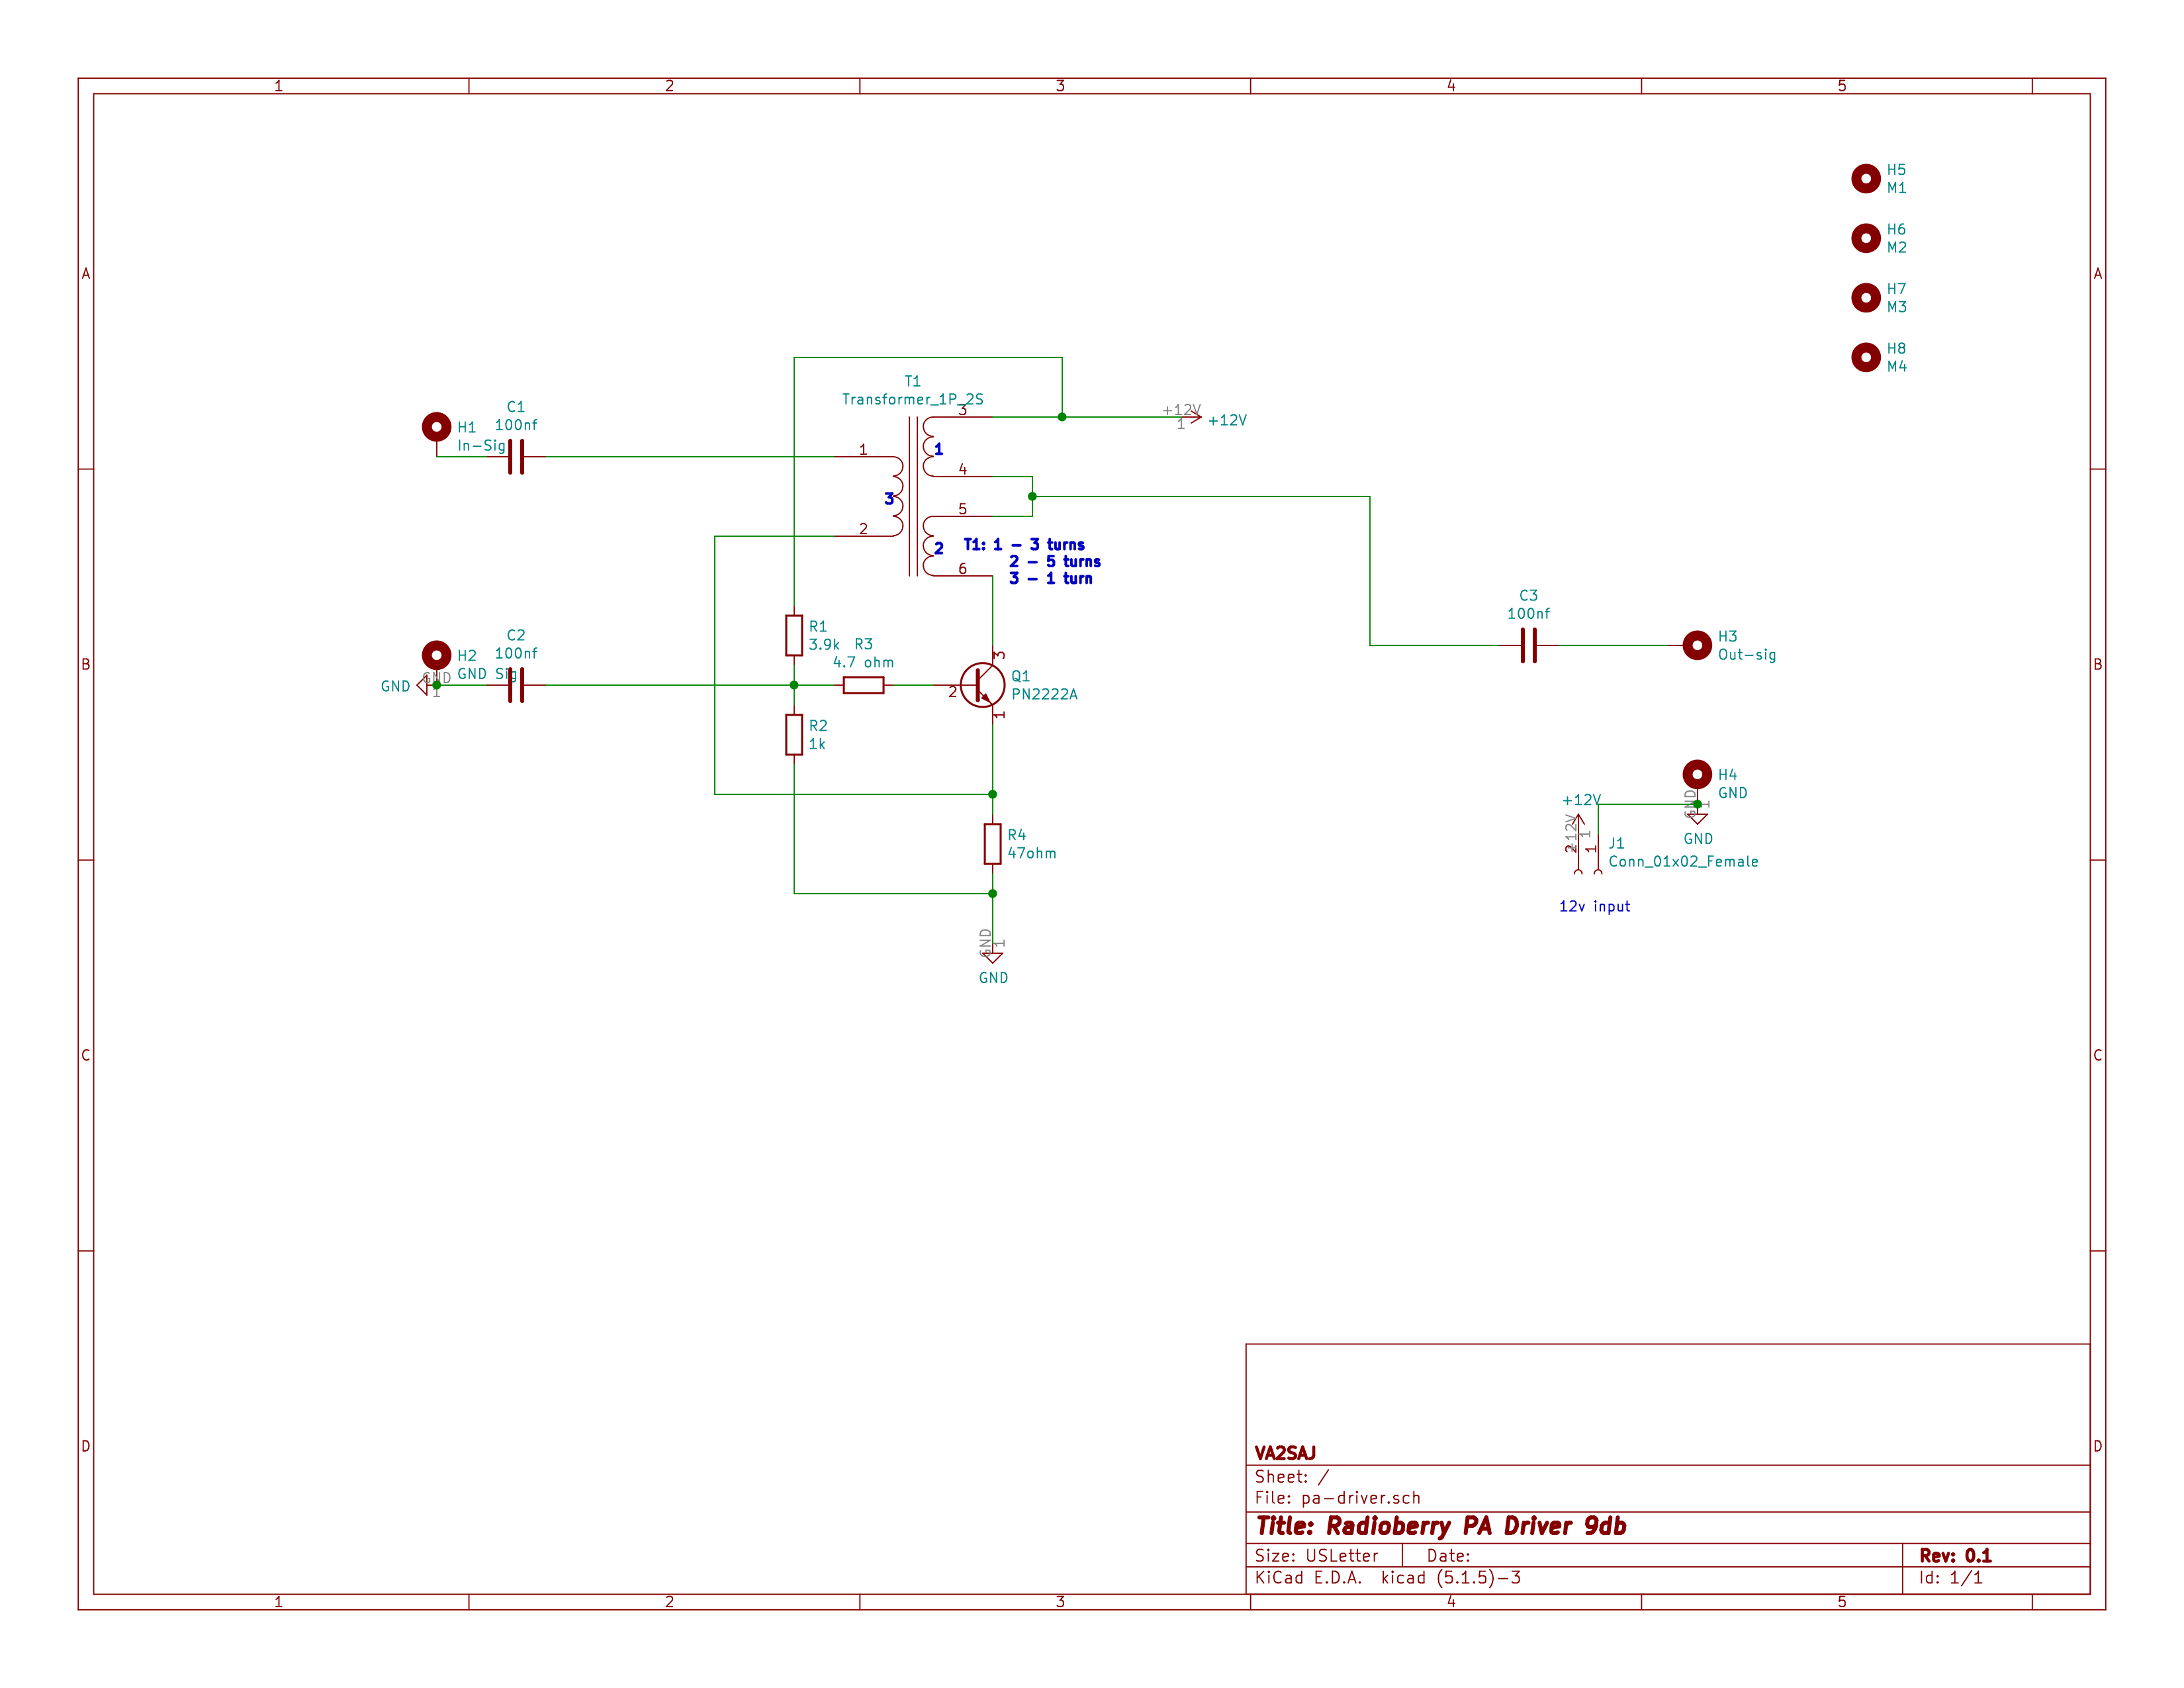This screenshot has width=2184, height=1688.
Task: Click the 'Rev: 0.1' field
Action: coord(1955,1556)
